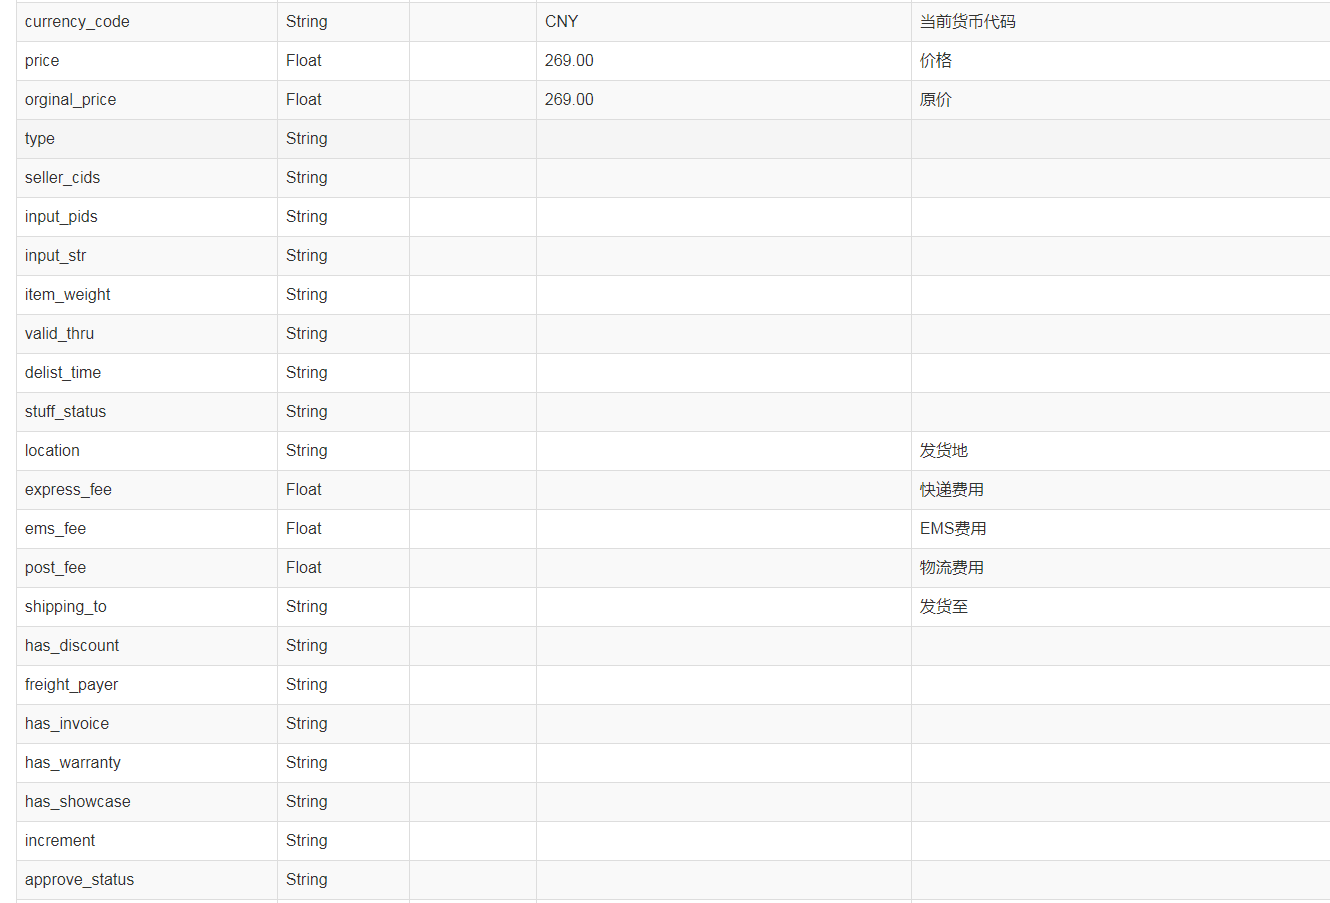Image resolution: width=1330 pixels, height=903 pixels.
Task: Select the has_warranty field name
Action: pyautogui.click(x=73, y=763)
